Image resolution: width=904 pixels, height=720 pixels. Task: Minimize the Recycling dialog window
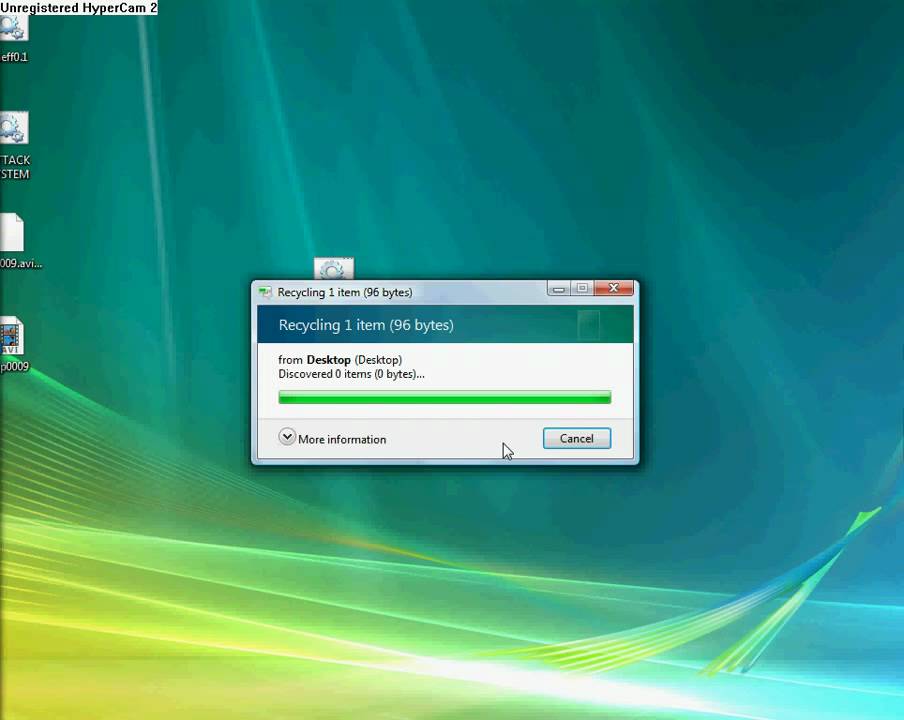click(559, 288)
